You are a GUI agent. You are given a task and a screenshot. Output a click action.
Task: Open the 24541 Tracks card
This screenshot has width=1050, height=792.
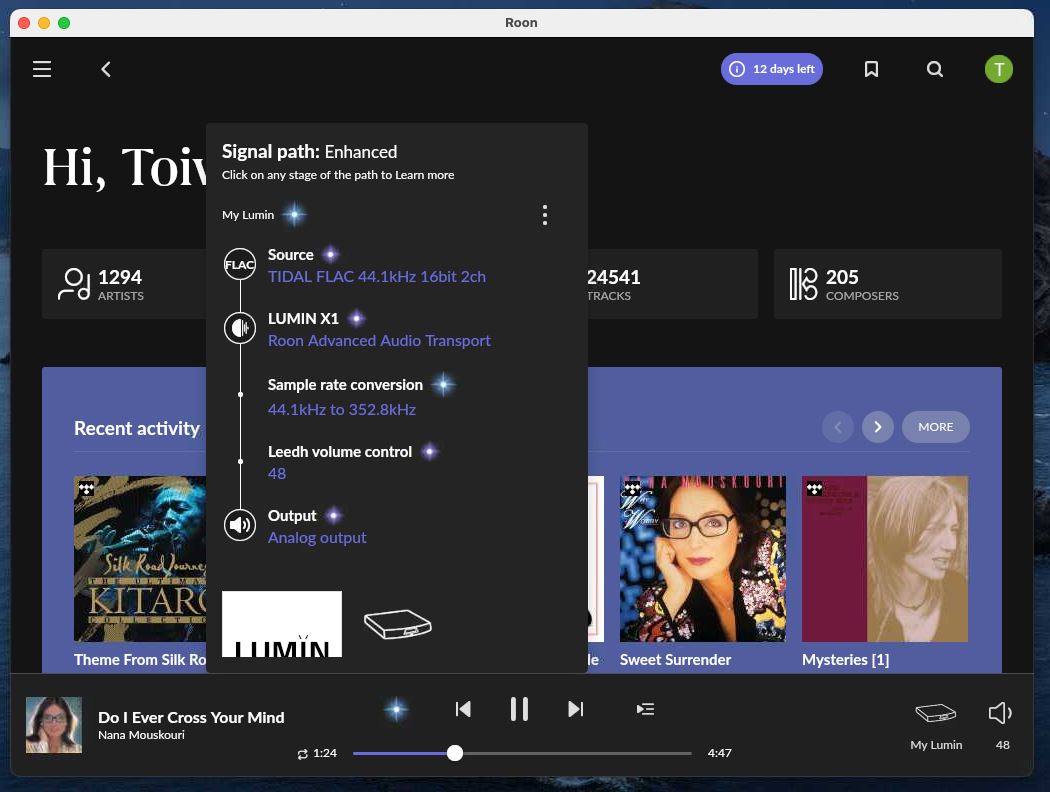[672, 284]
